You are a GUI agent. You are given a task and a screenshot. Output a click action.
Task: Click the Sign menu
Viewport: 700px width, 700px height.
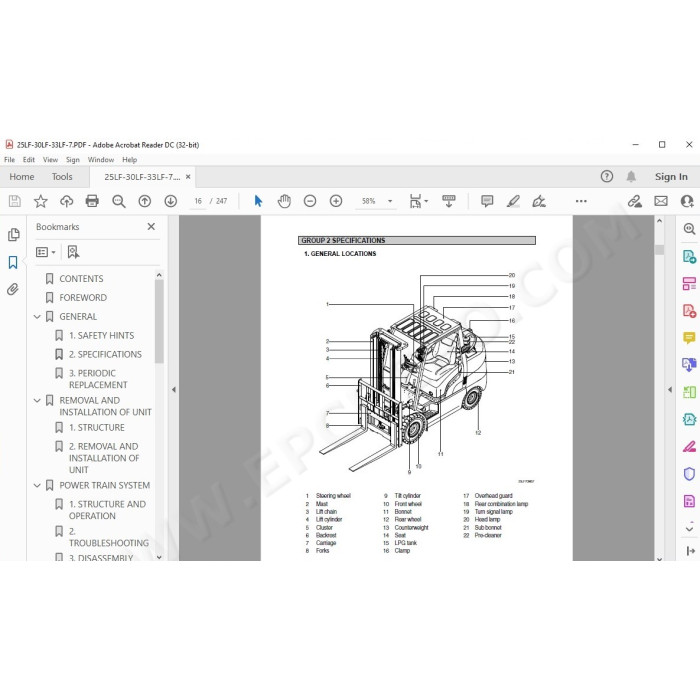click(x=72, y=160)
